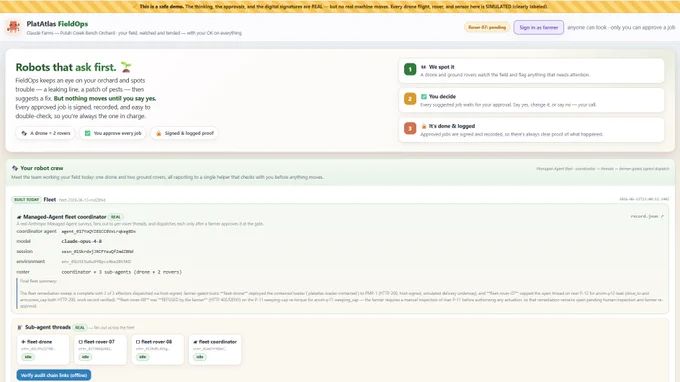This screenshot has height=382, width=680.
Task: Click the yellow step 2 number badge
Action: pyautogui.click(x=410, y=99)
